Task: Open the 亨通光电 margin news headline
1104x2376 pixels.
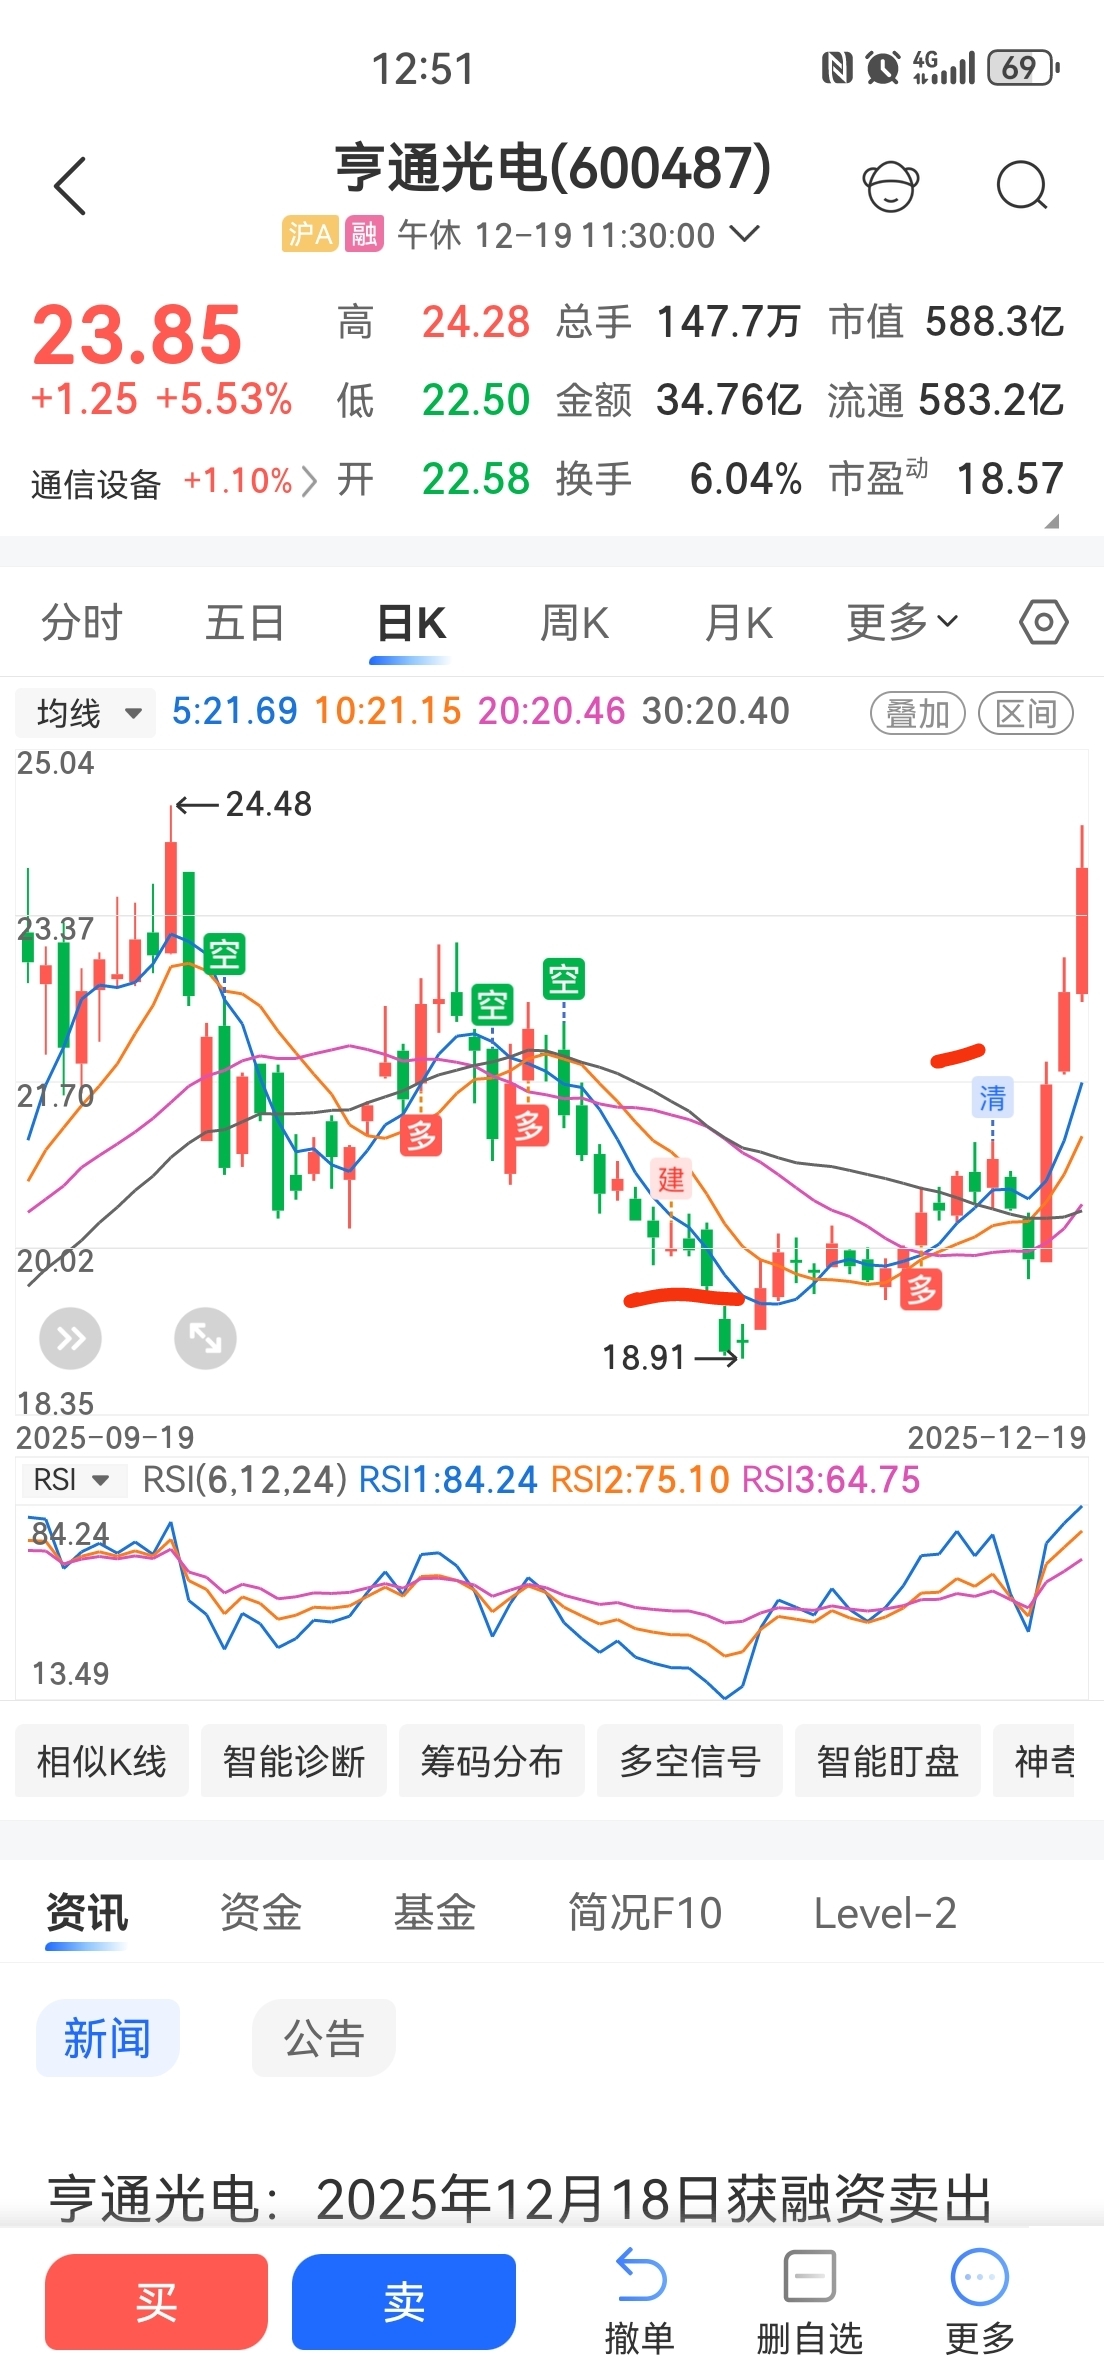Action: (520, 2198)
